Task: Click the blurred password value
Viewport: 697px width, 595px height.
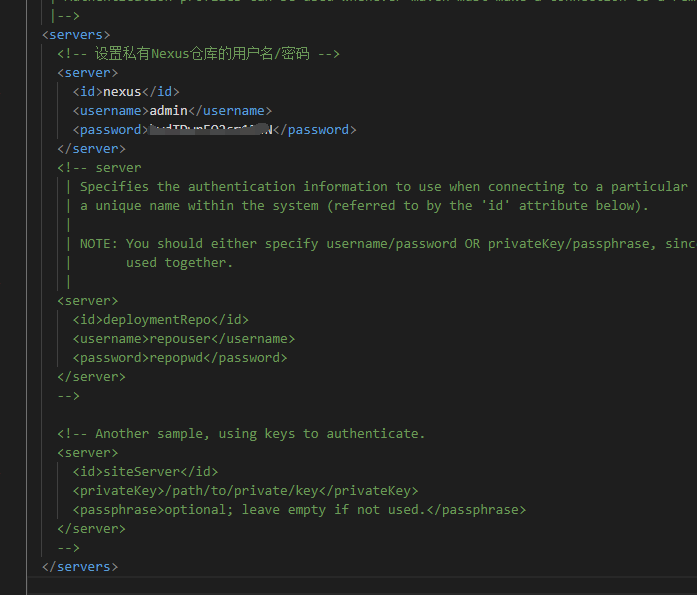Action: pos(211,130)
